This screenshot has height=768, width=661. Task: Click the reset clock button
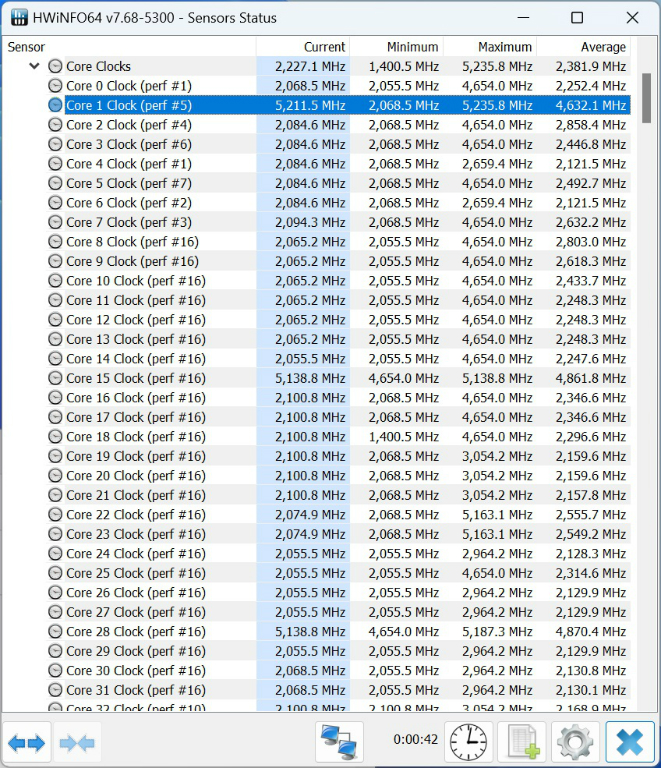click(468, 742)
